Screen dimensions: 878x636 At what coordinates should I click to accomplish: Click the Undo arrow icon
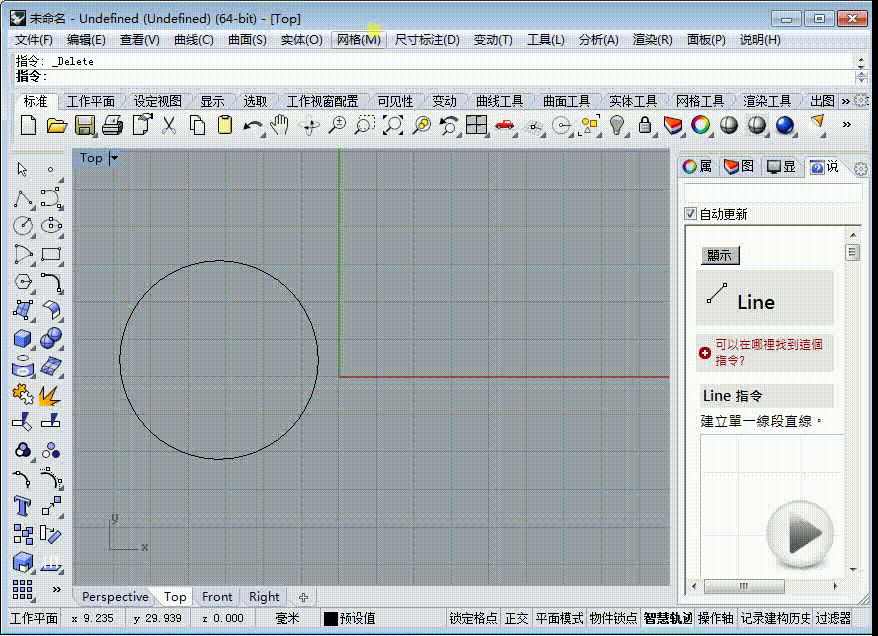(253, 126)
